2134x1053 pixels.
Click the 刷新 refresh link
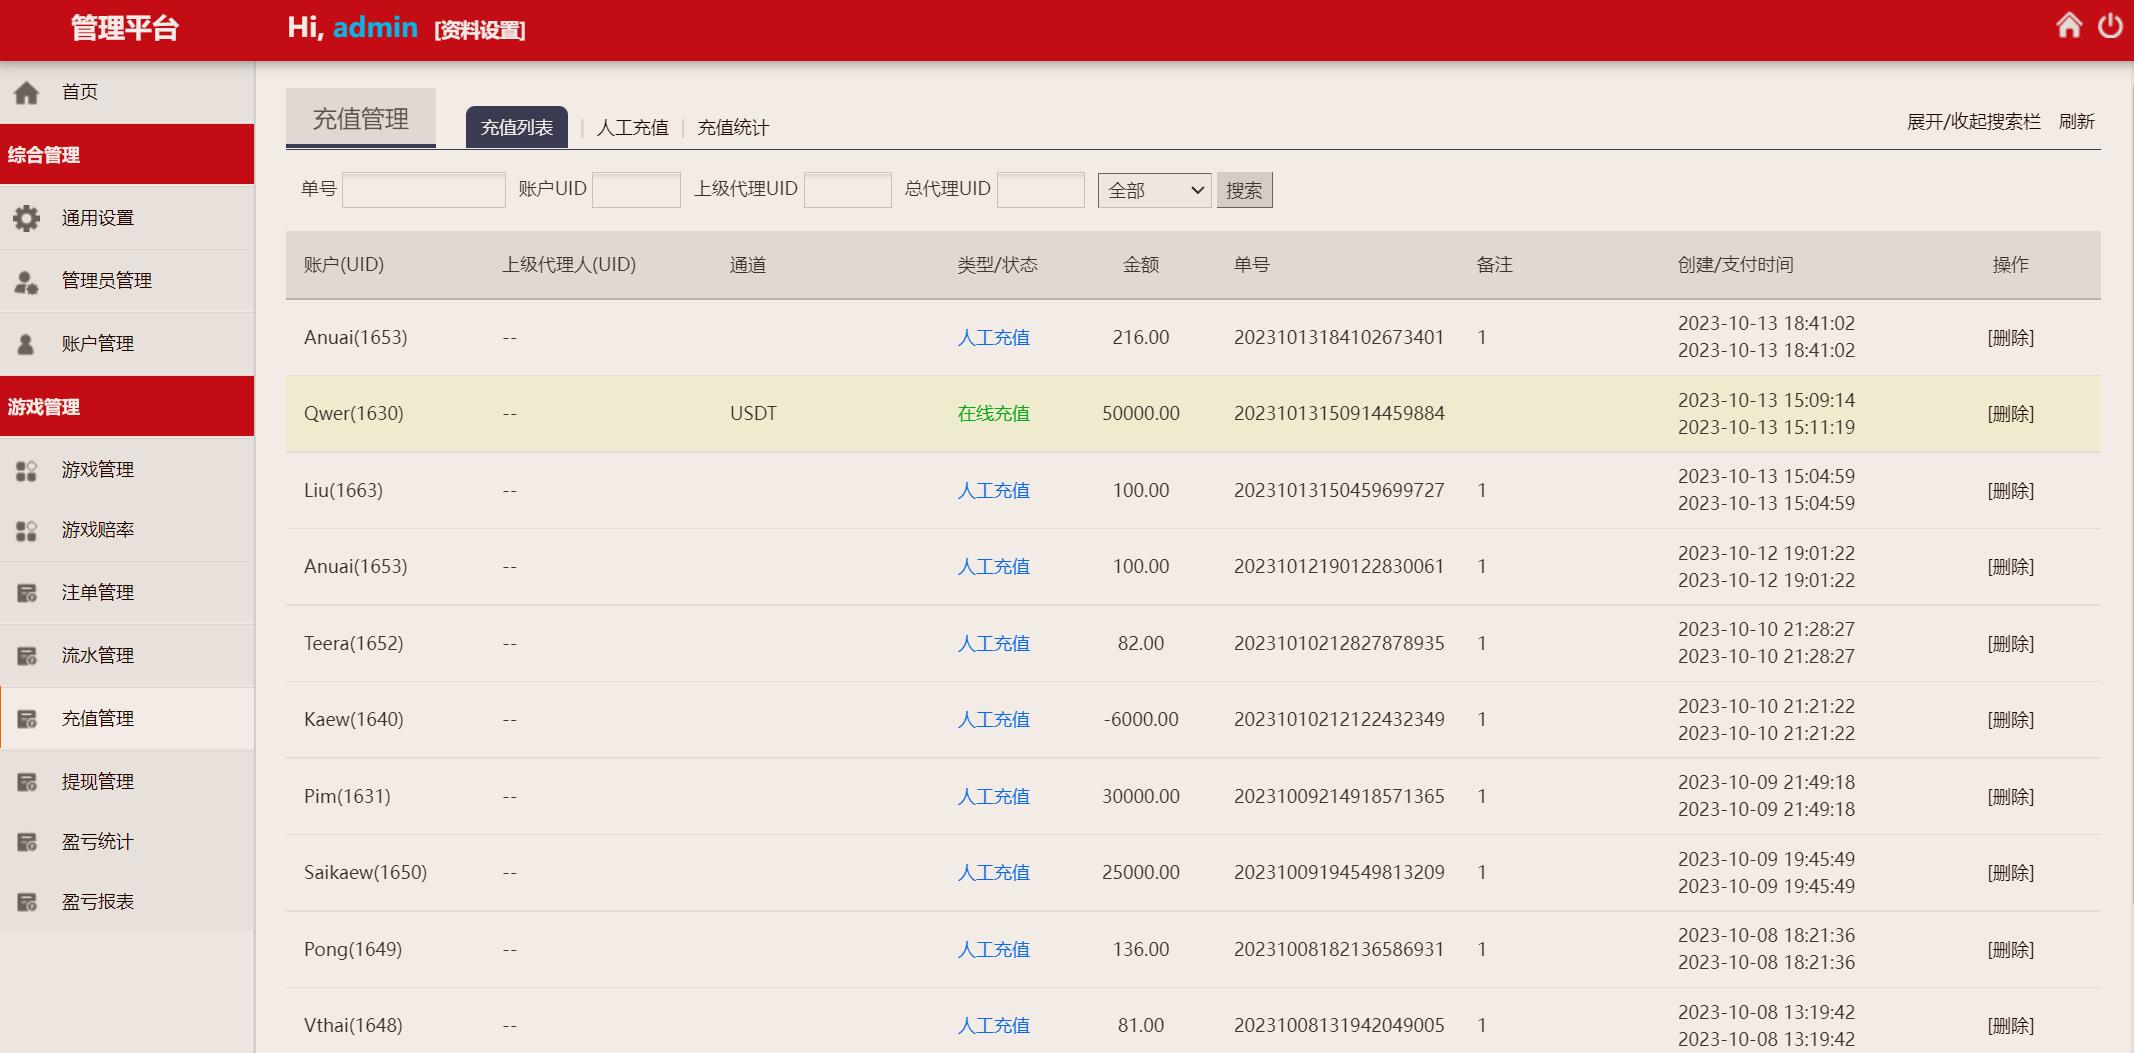(2077, 122)
